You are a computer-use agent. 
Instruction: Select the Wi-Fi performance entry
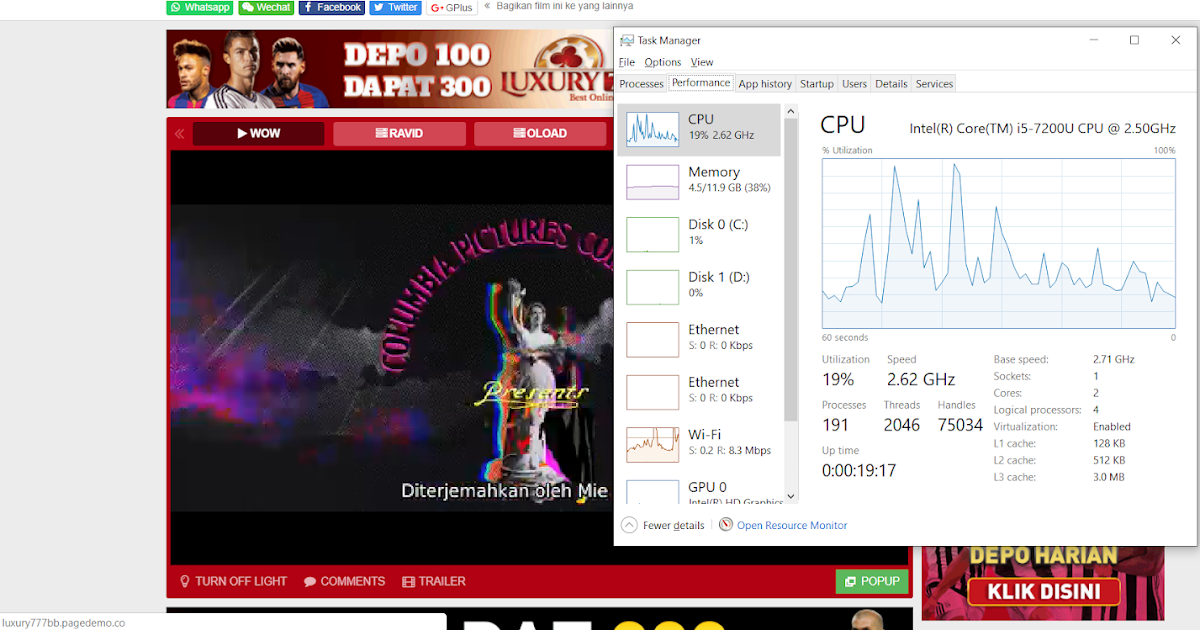tap(699, 442)
